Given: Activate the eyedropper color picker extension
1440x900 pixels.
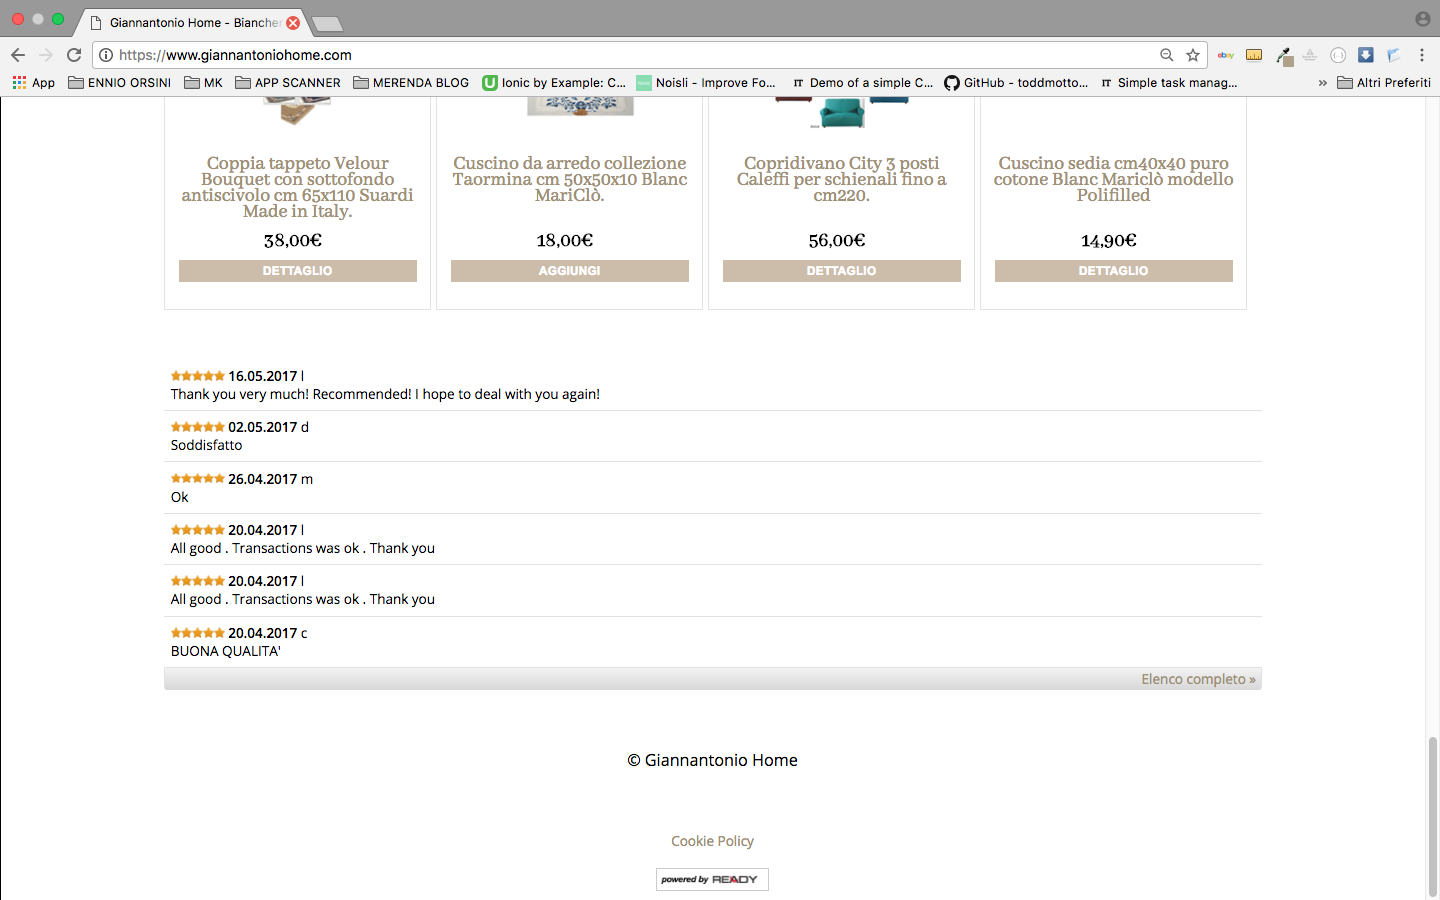Looking at the screenshot, I should tap(1284, 56).
